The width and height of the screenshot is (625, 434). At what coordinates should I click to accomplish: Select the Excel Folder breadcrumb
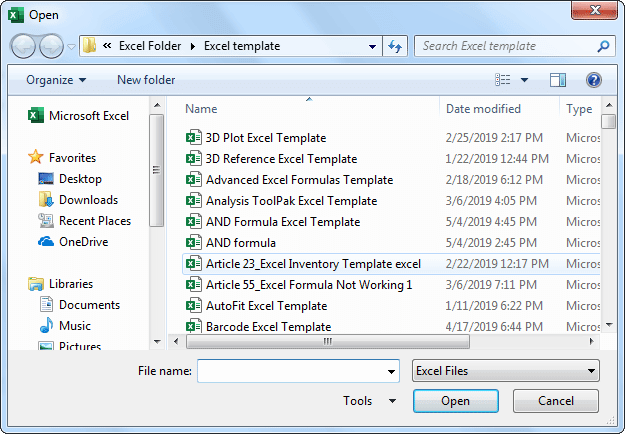click(x=150, y=46)
